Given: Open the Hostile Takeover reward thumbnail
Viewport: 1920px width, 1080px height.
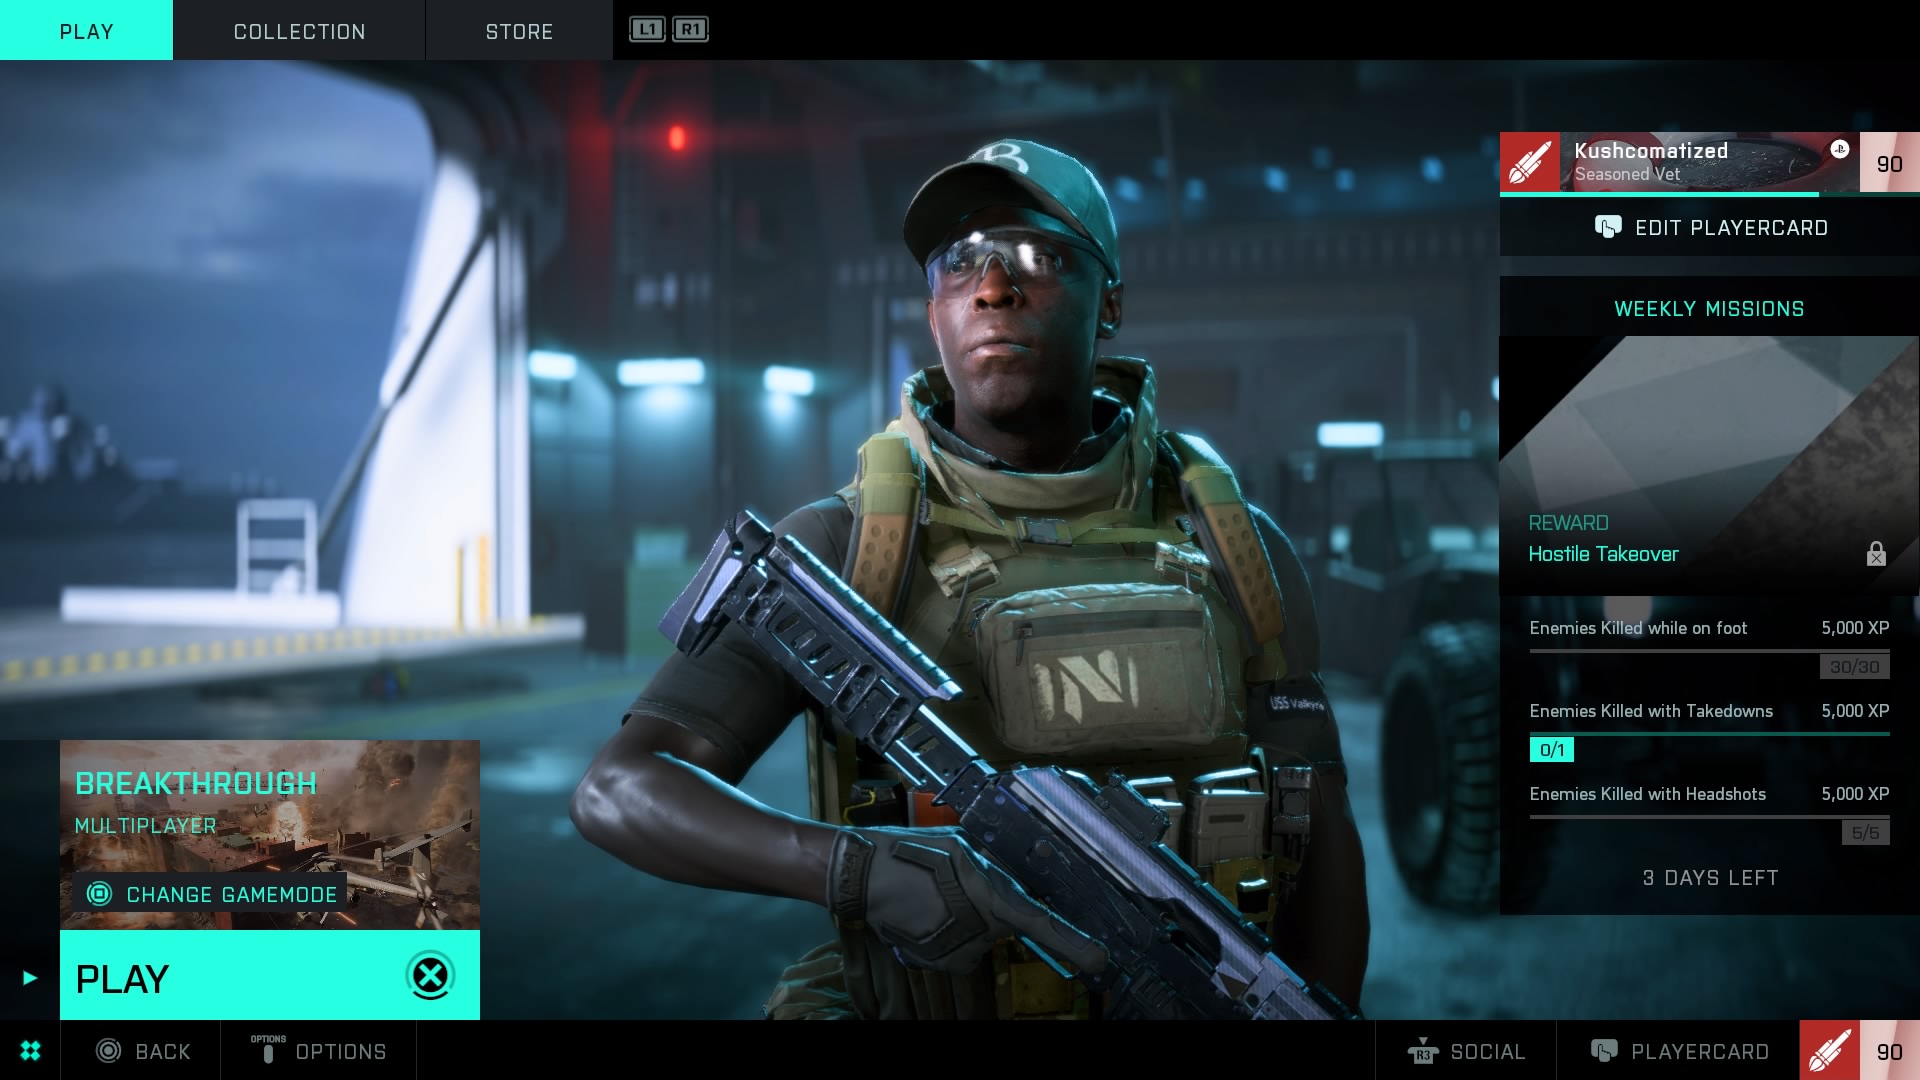Looking at the screenshot, I should (1709, 465).
